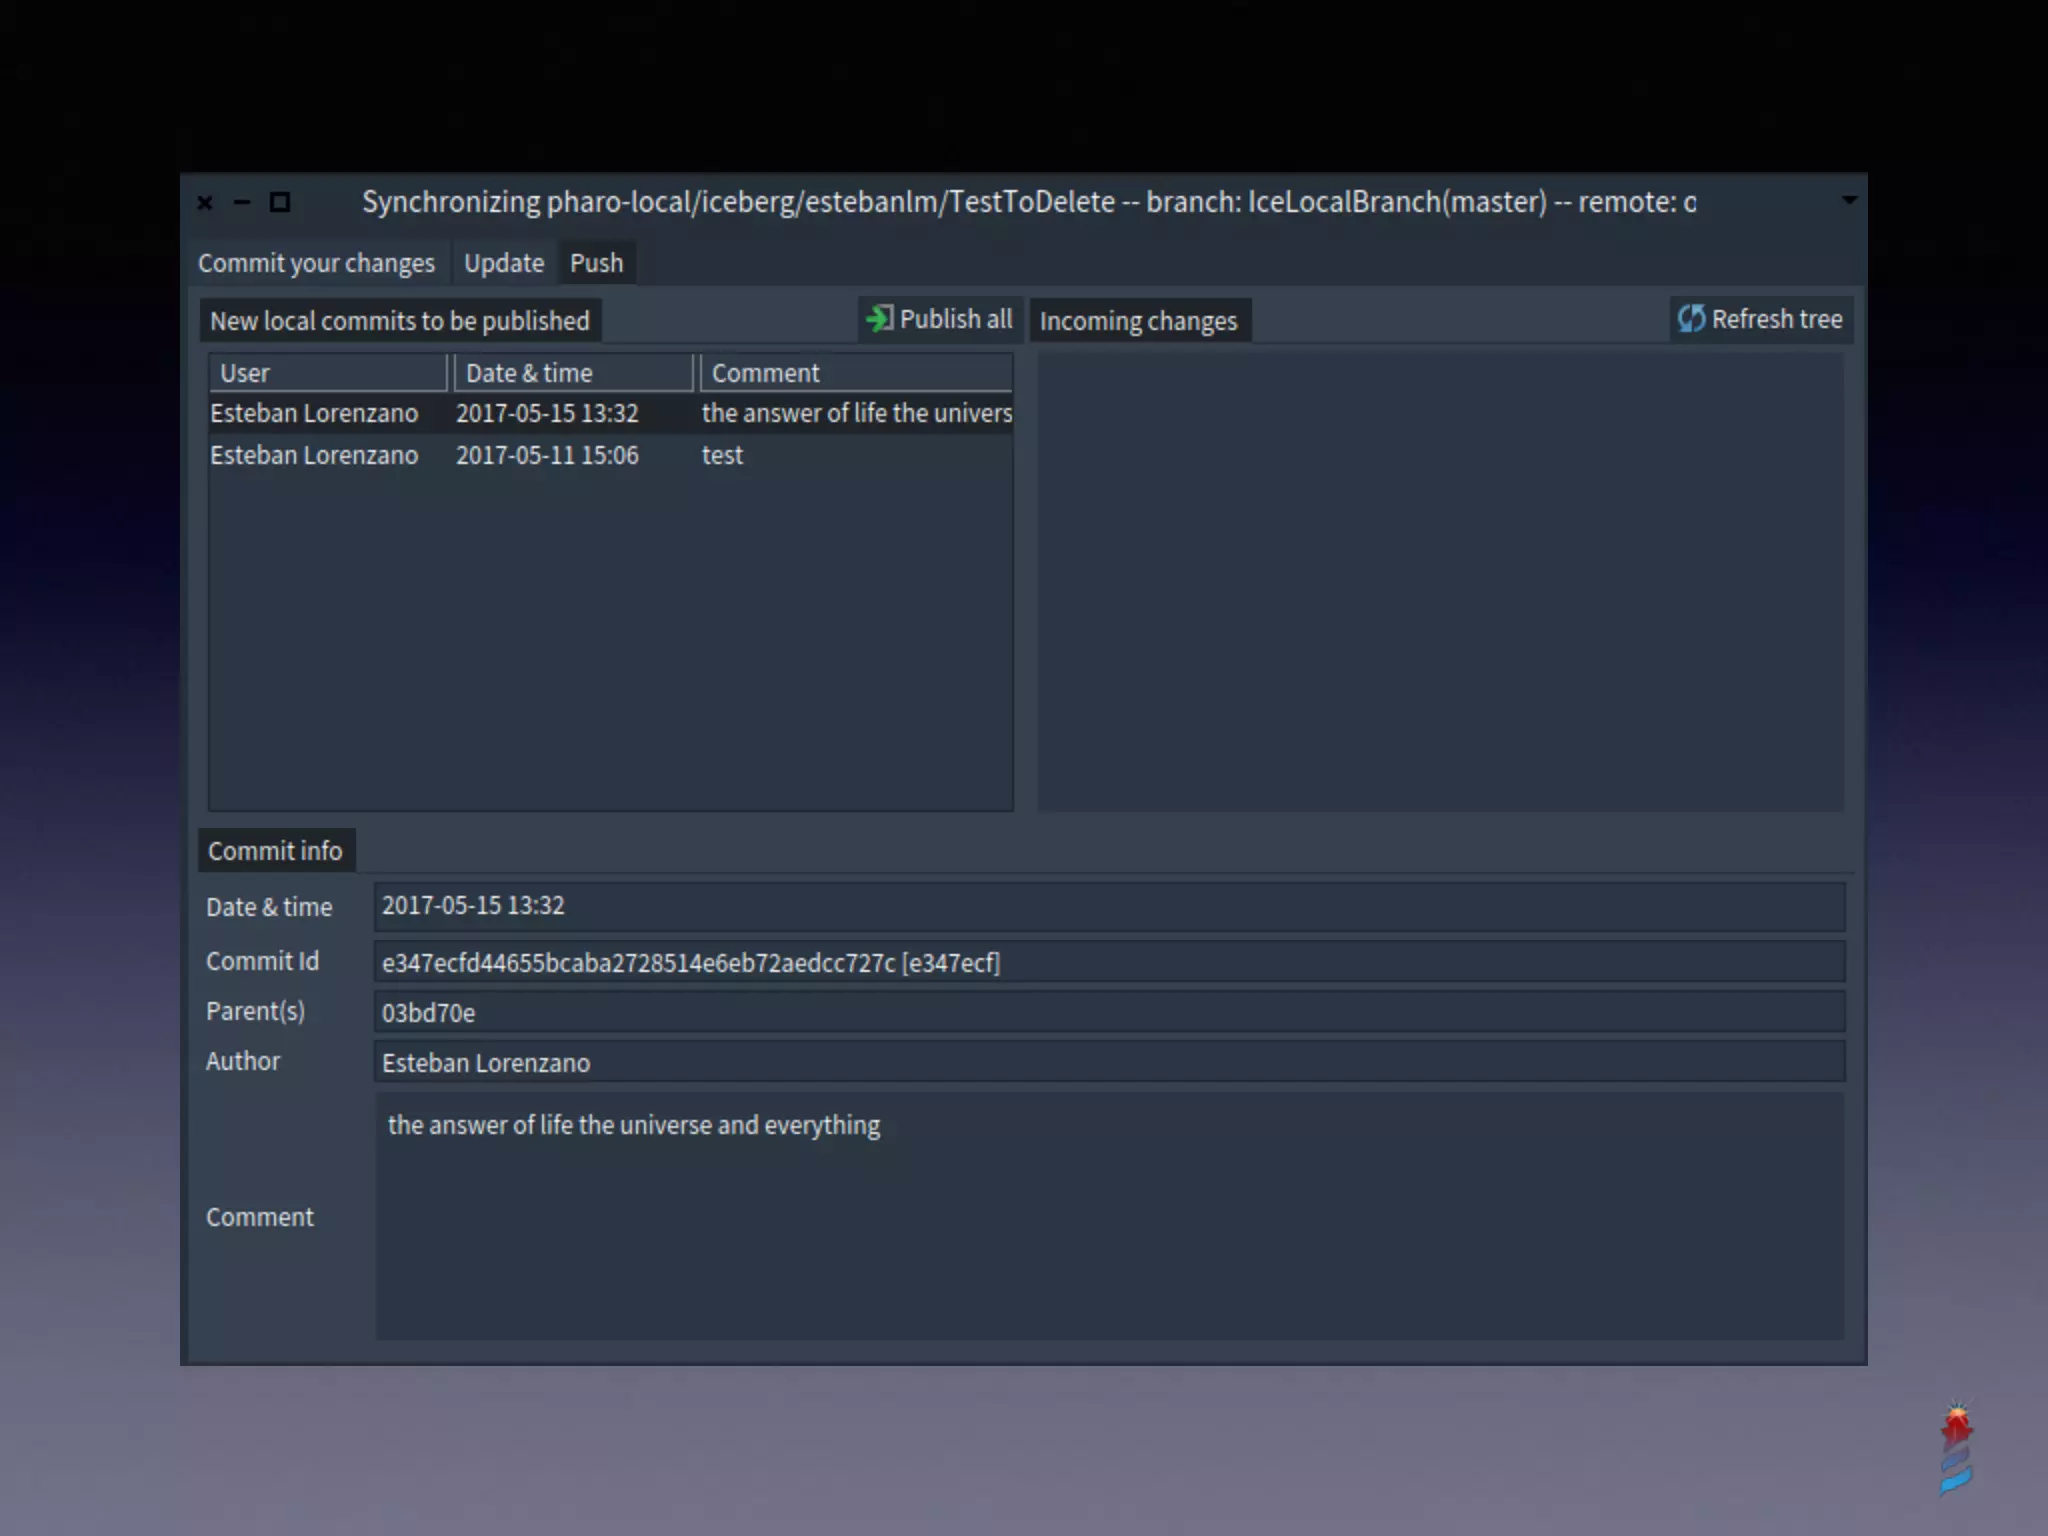Maximize the Synchronizing window

pyautogui.click(x=280, y=203)
